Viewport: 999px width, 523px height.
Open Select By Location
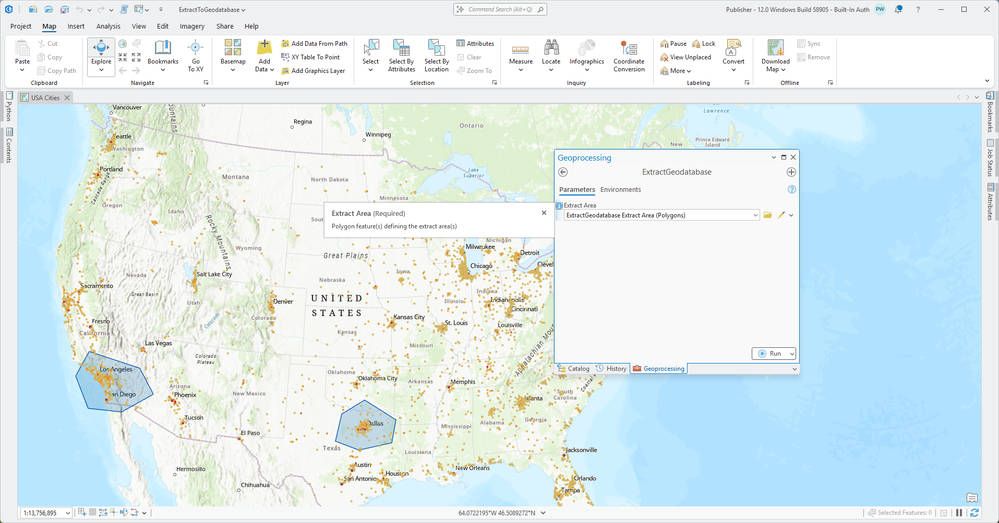(x=436, y=55)
